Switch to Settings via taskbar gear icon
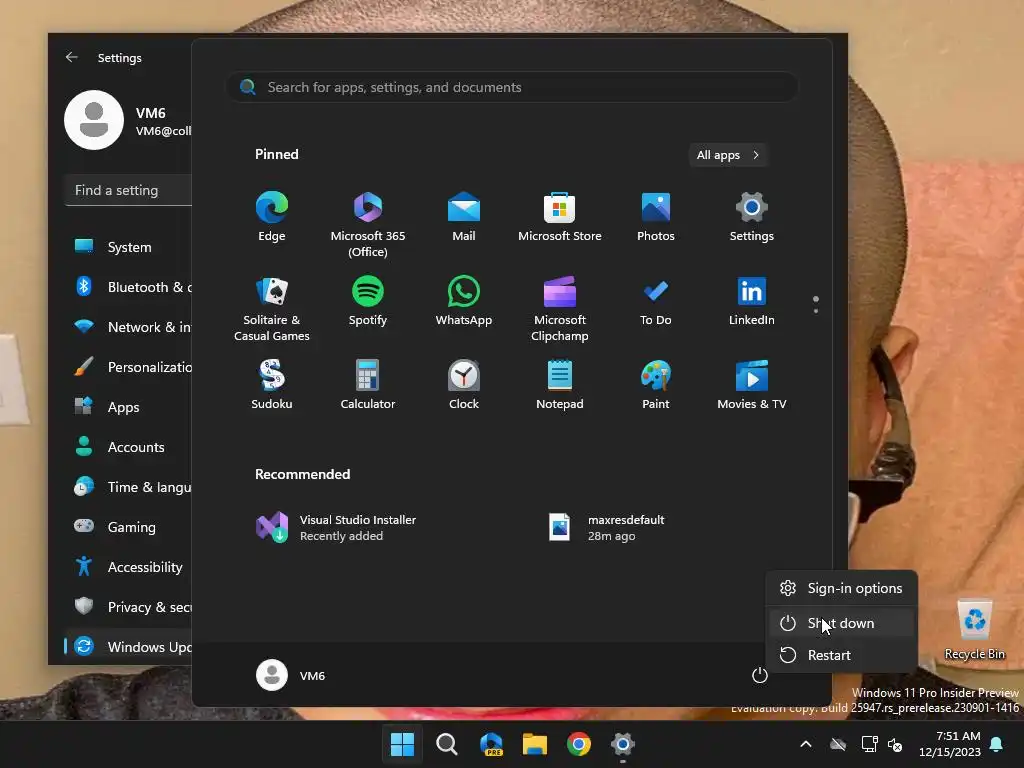 [622, 744]
